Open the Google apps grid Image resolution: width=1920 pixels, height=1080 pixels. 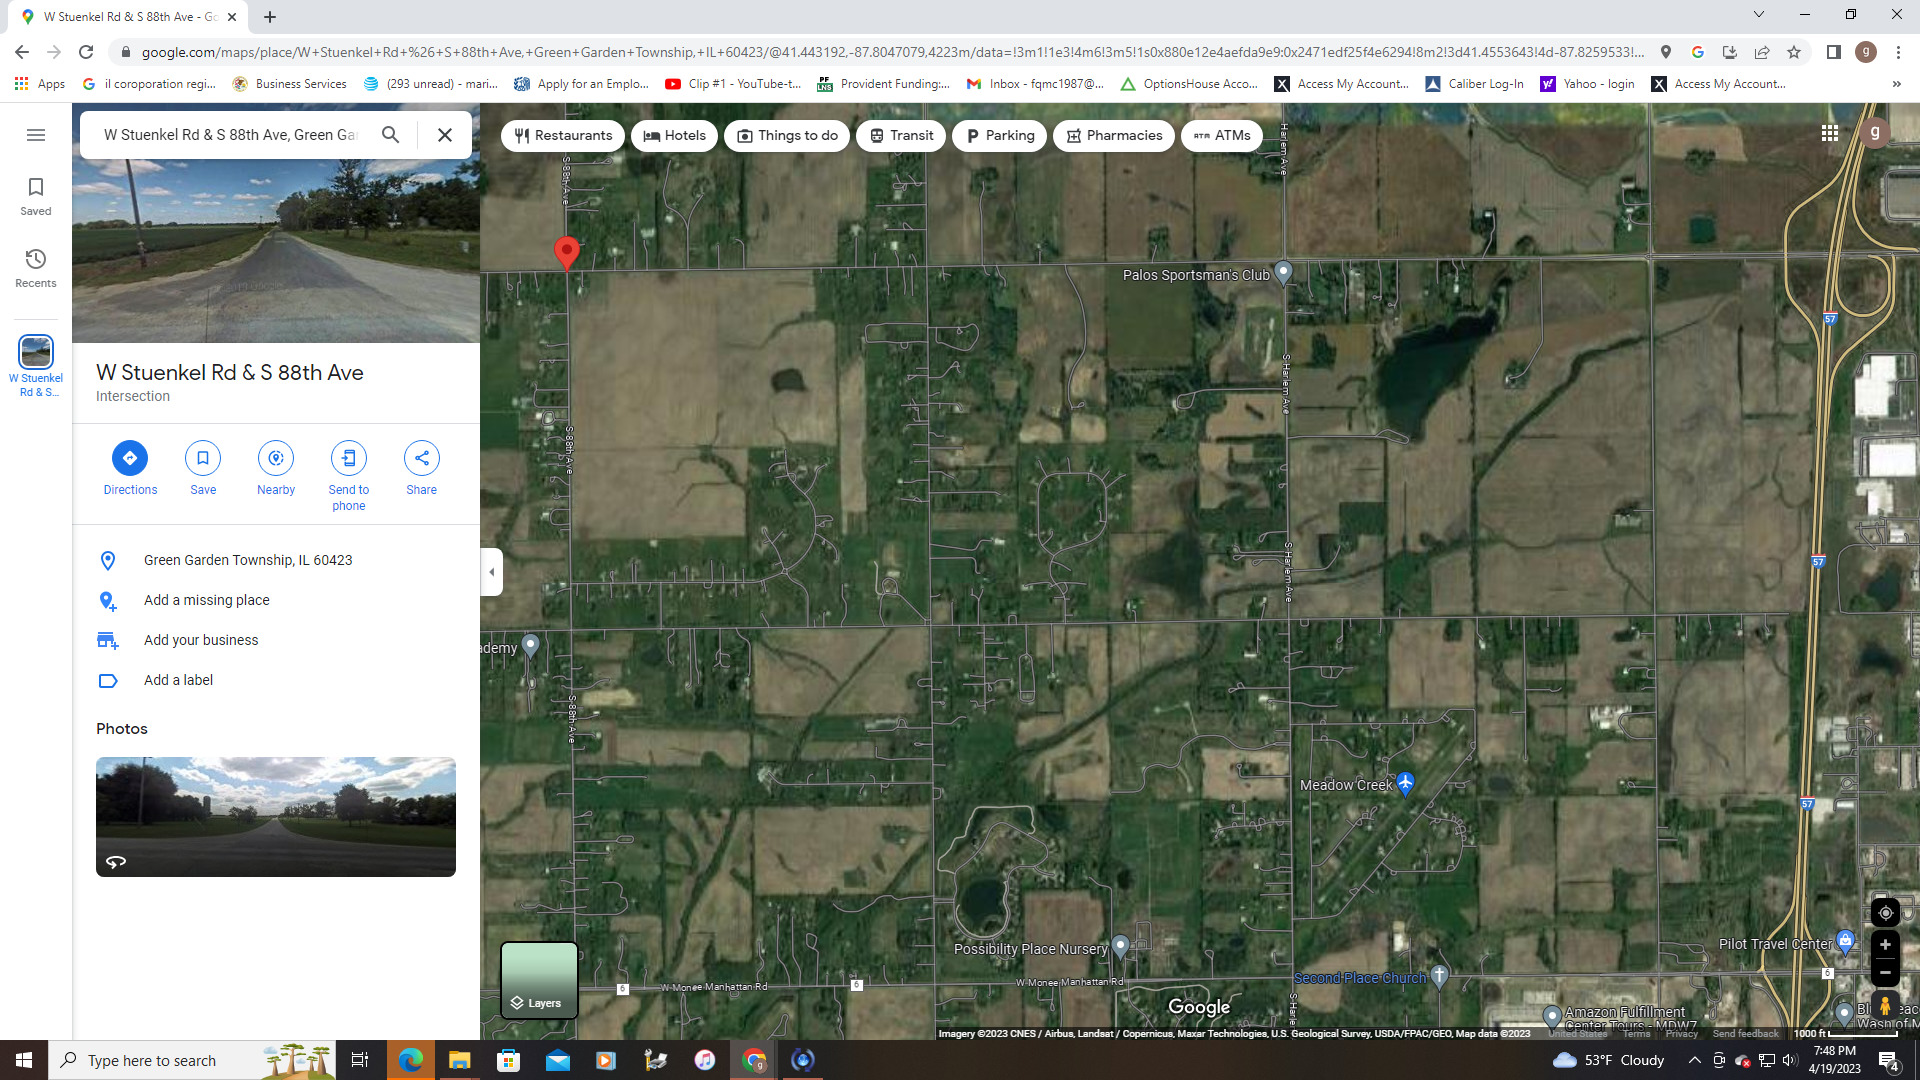point(1830,133)
